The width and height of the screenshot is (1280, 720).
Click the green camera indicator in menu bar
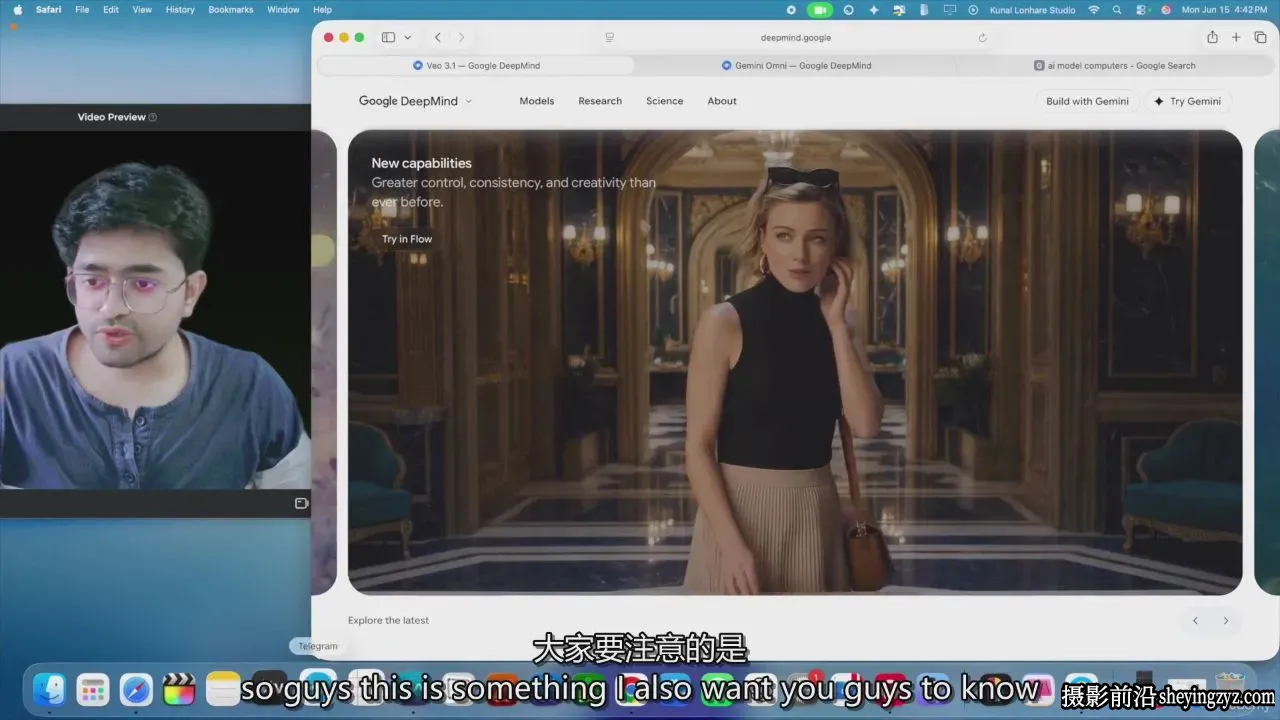point(820,10)
